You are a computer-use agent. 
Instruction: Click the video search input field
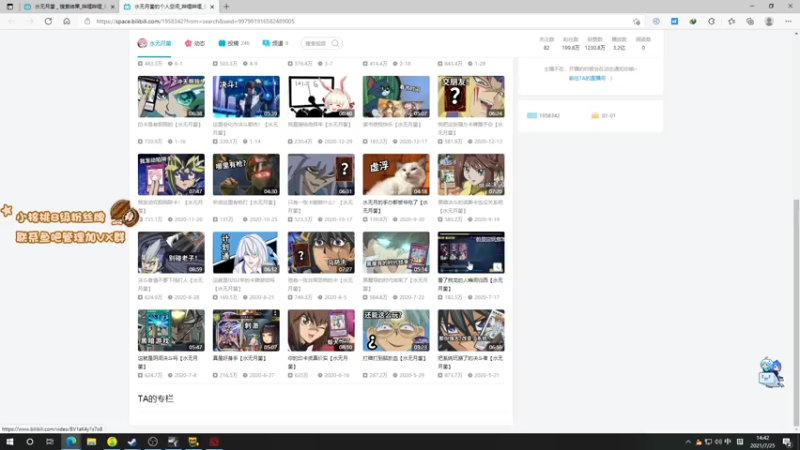(316, 43)
